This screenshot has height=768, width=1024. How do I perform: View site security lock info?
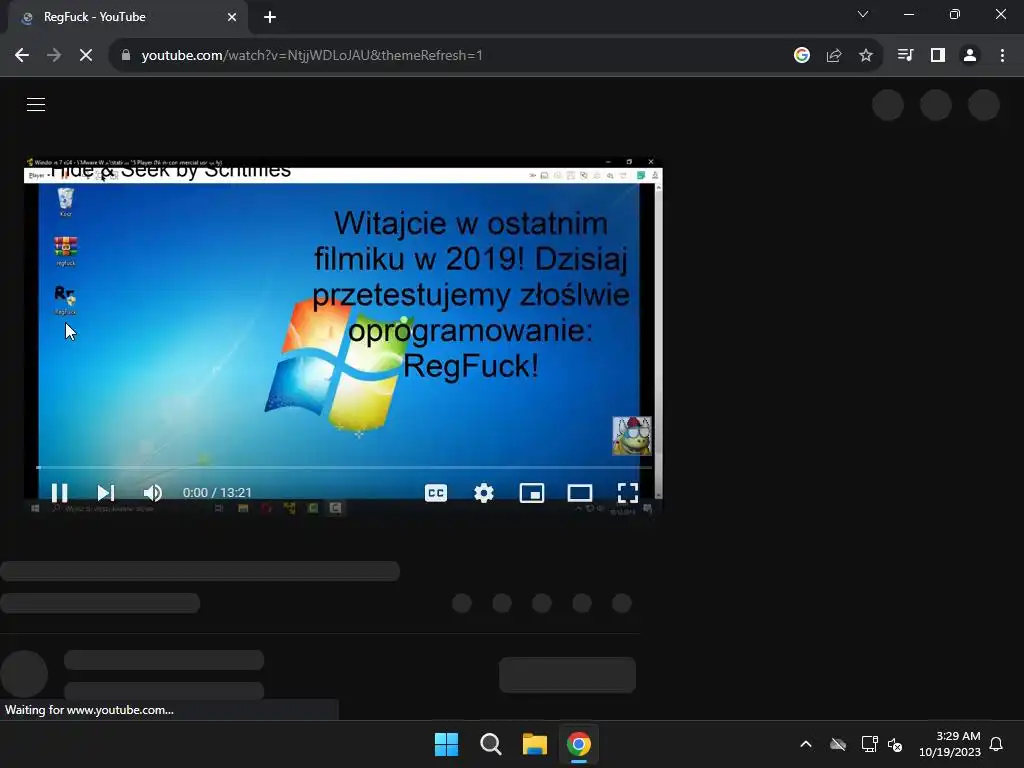coord(125,56)
